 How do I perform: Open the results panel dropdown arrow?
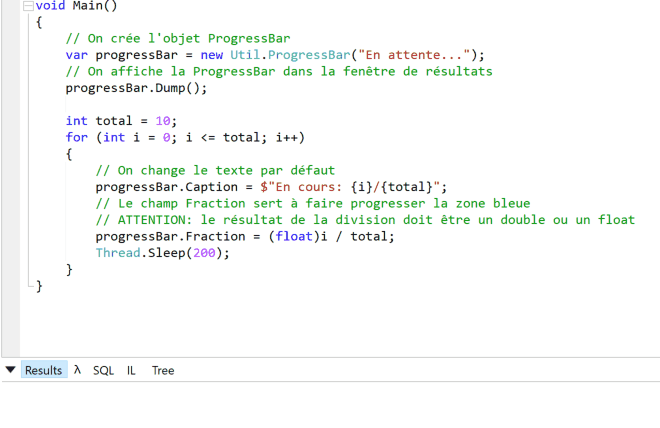pos(11,370)
